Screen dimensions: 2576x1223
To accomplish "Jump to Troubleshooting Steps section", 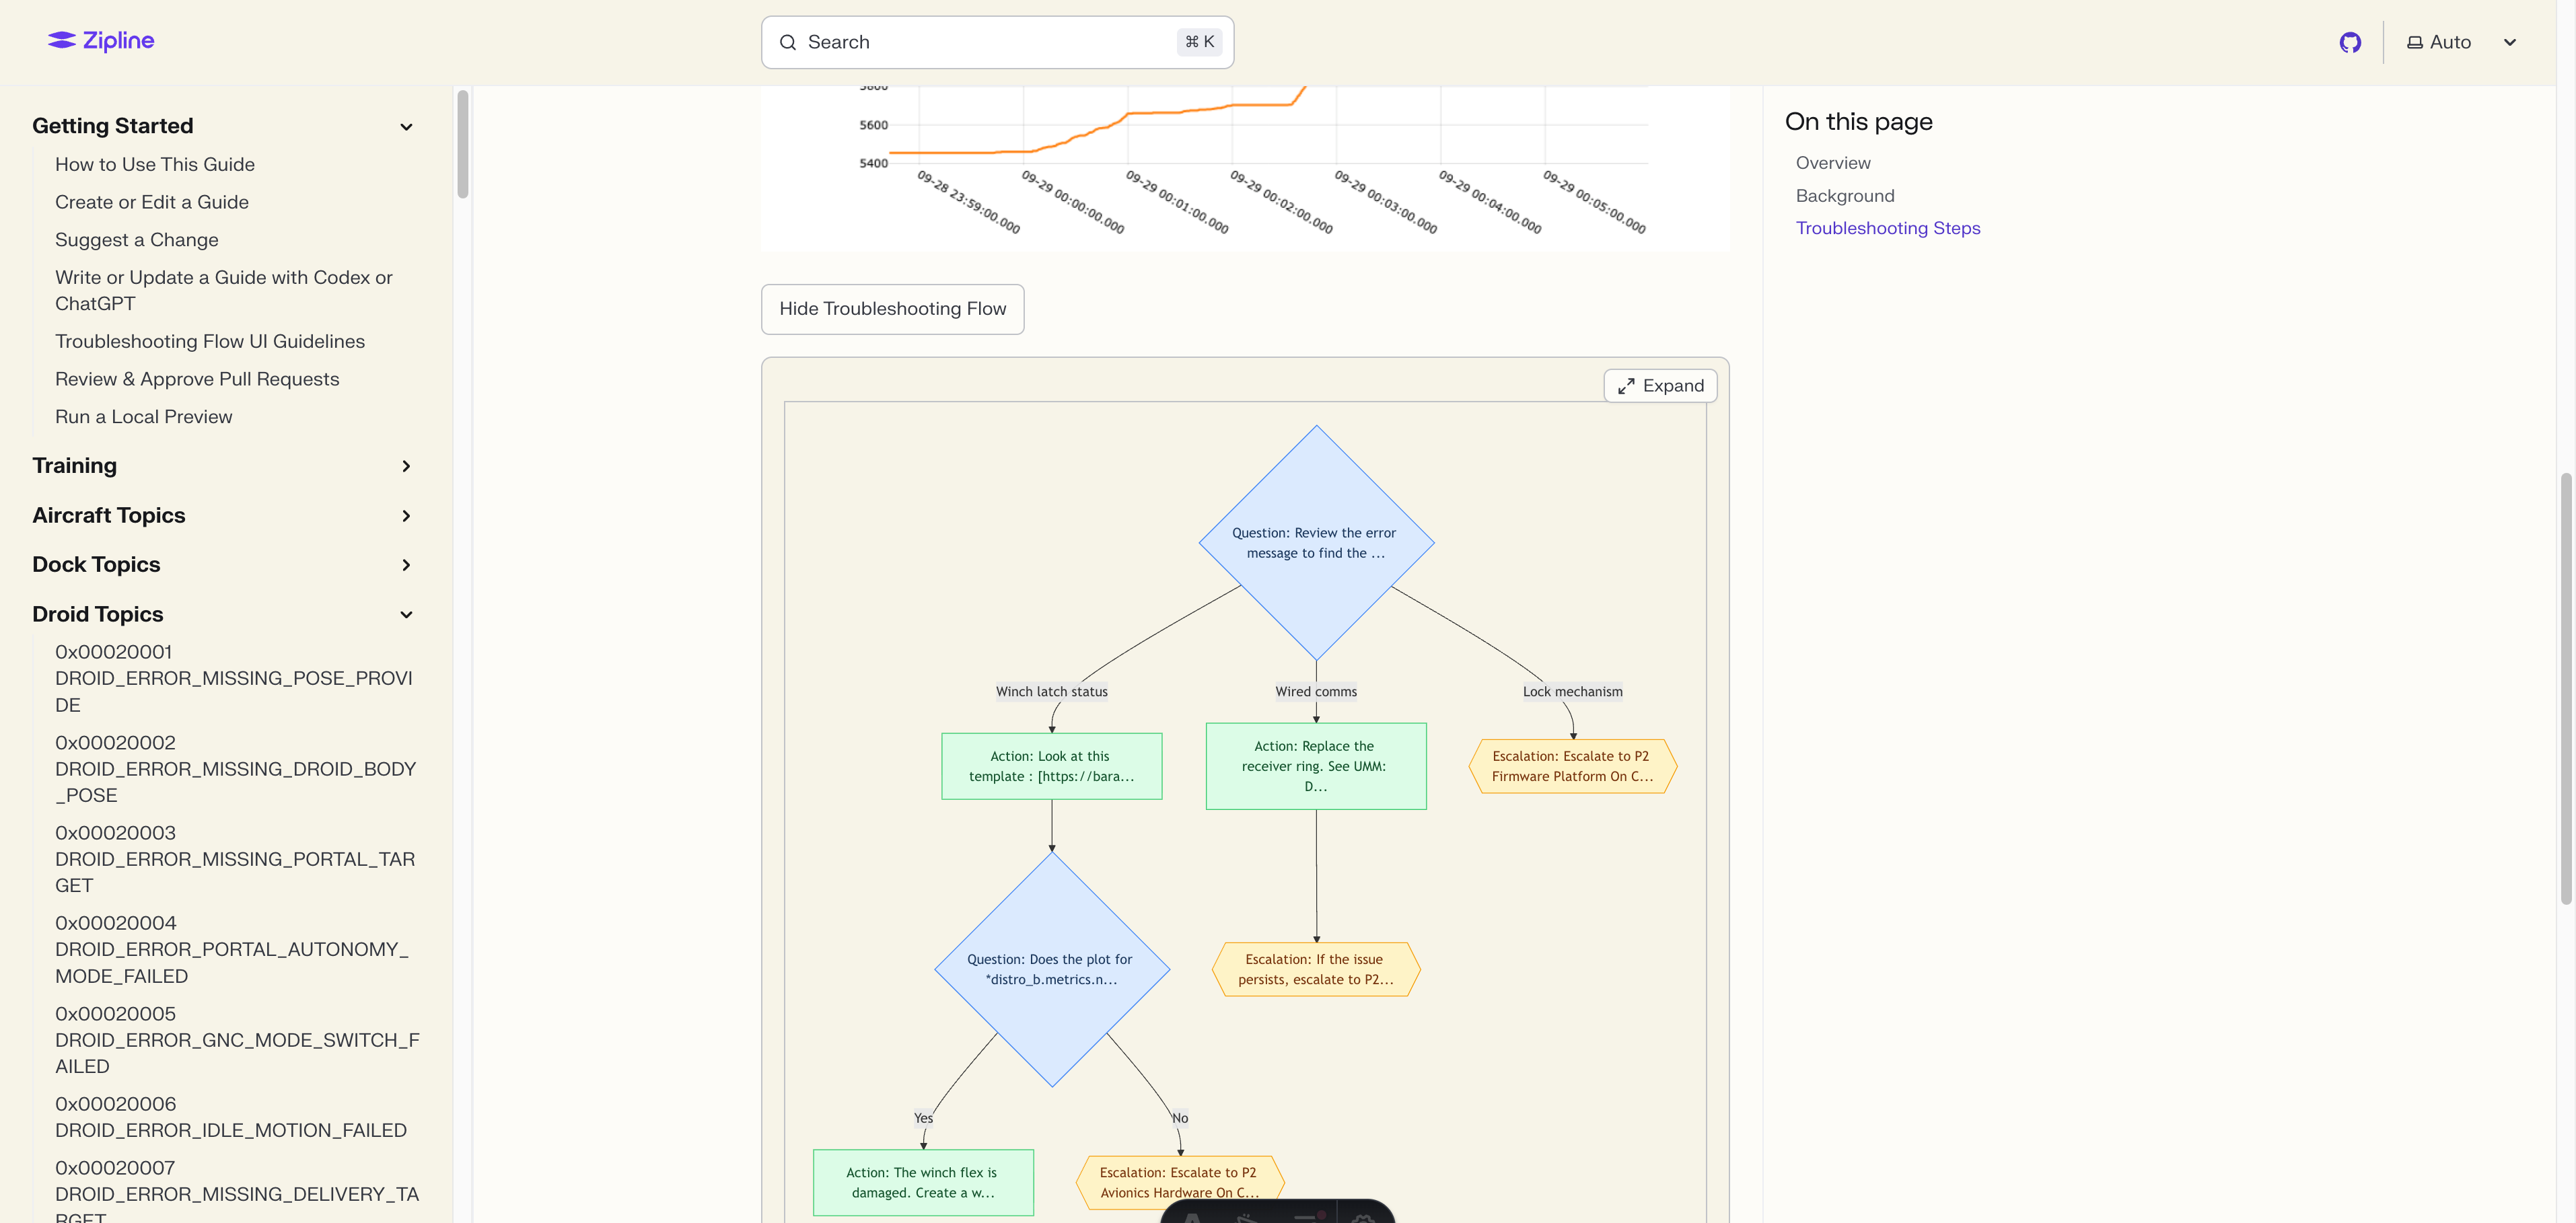I will tap(1888, 228).
